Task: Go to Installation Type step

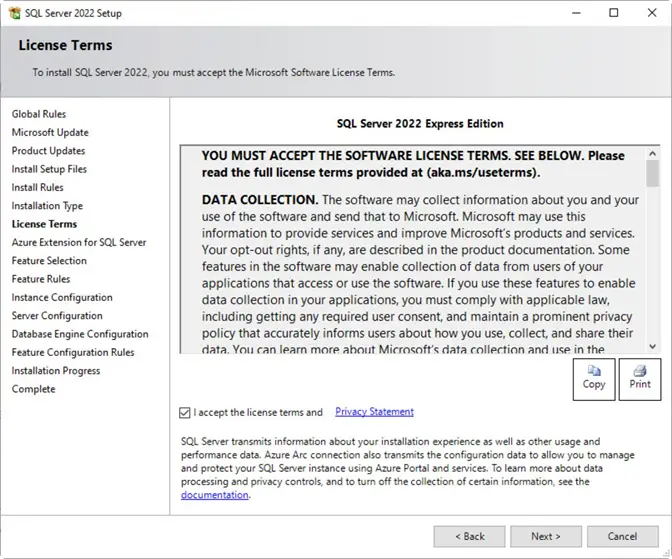Action: point(47,206)
